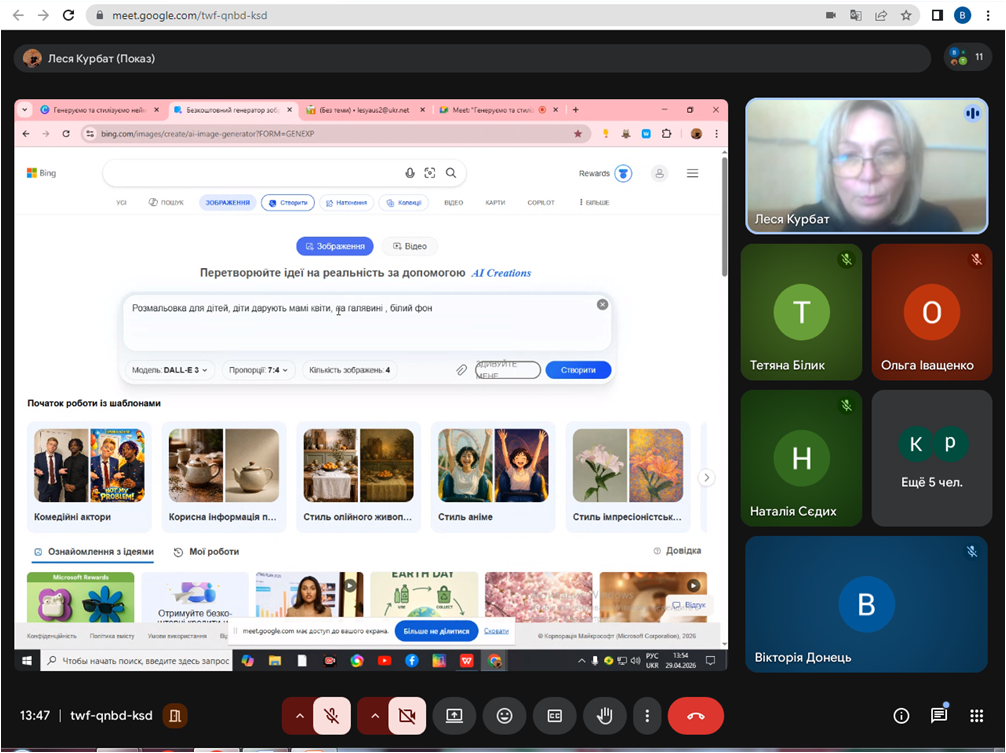
Task: Toggle closed captions
Action: tap(554, 716)
